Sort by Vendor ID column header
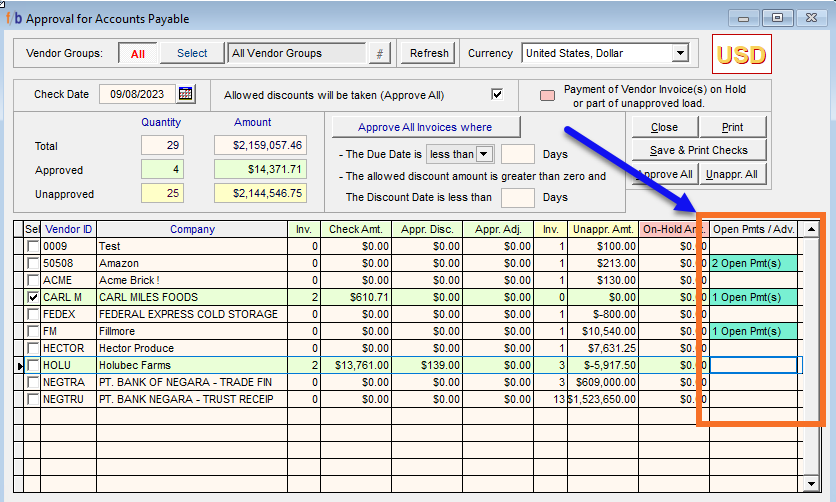 point(69,229)
